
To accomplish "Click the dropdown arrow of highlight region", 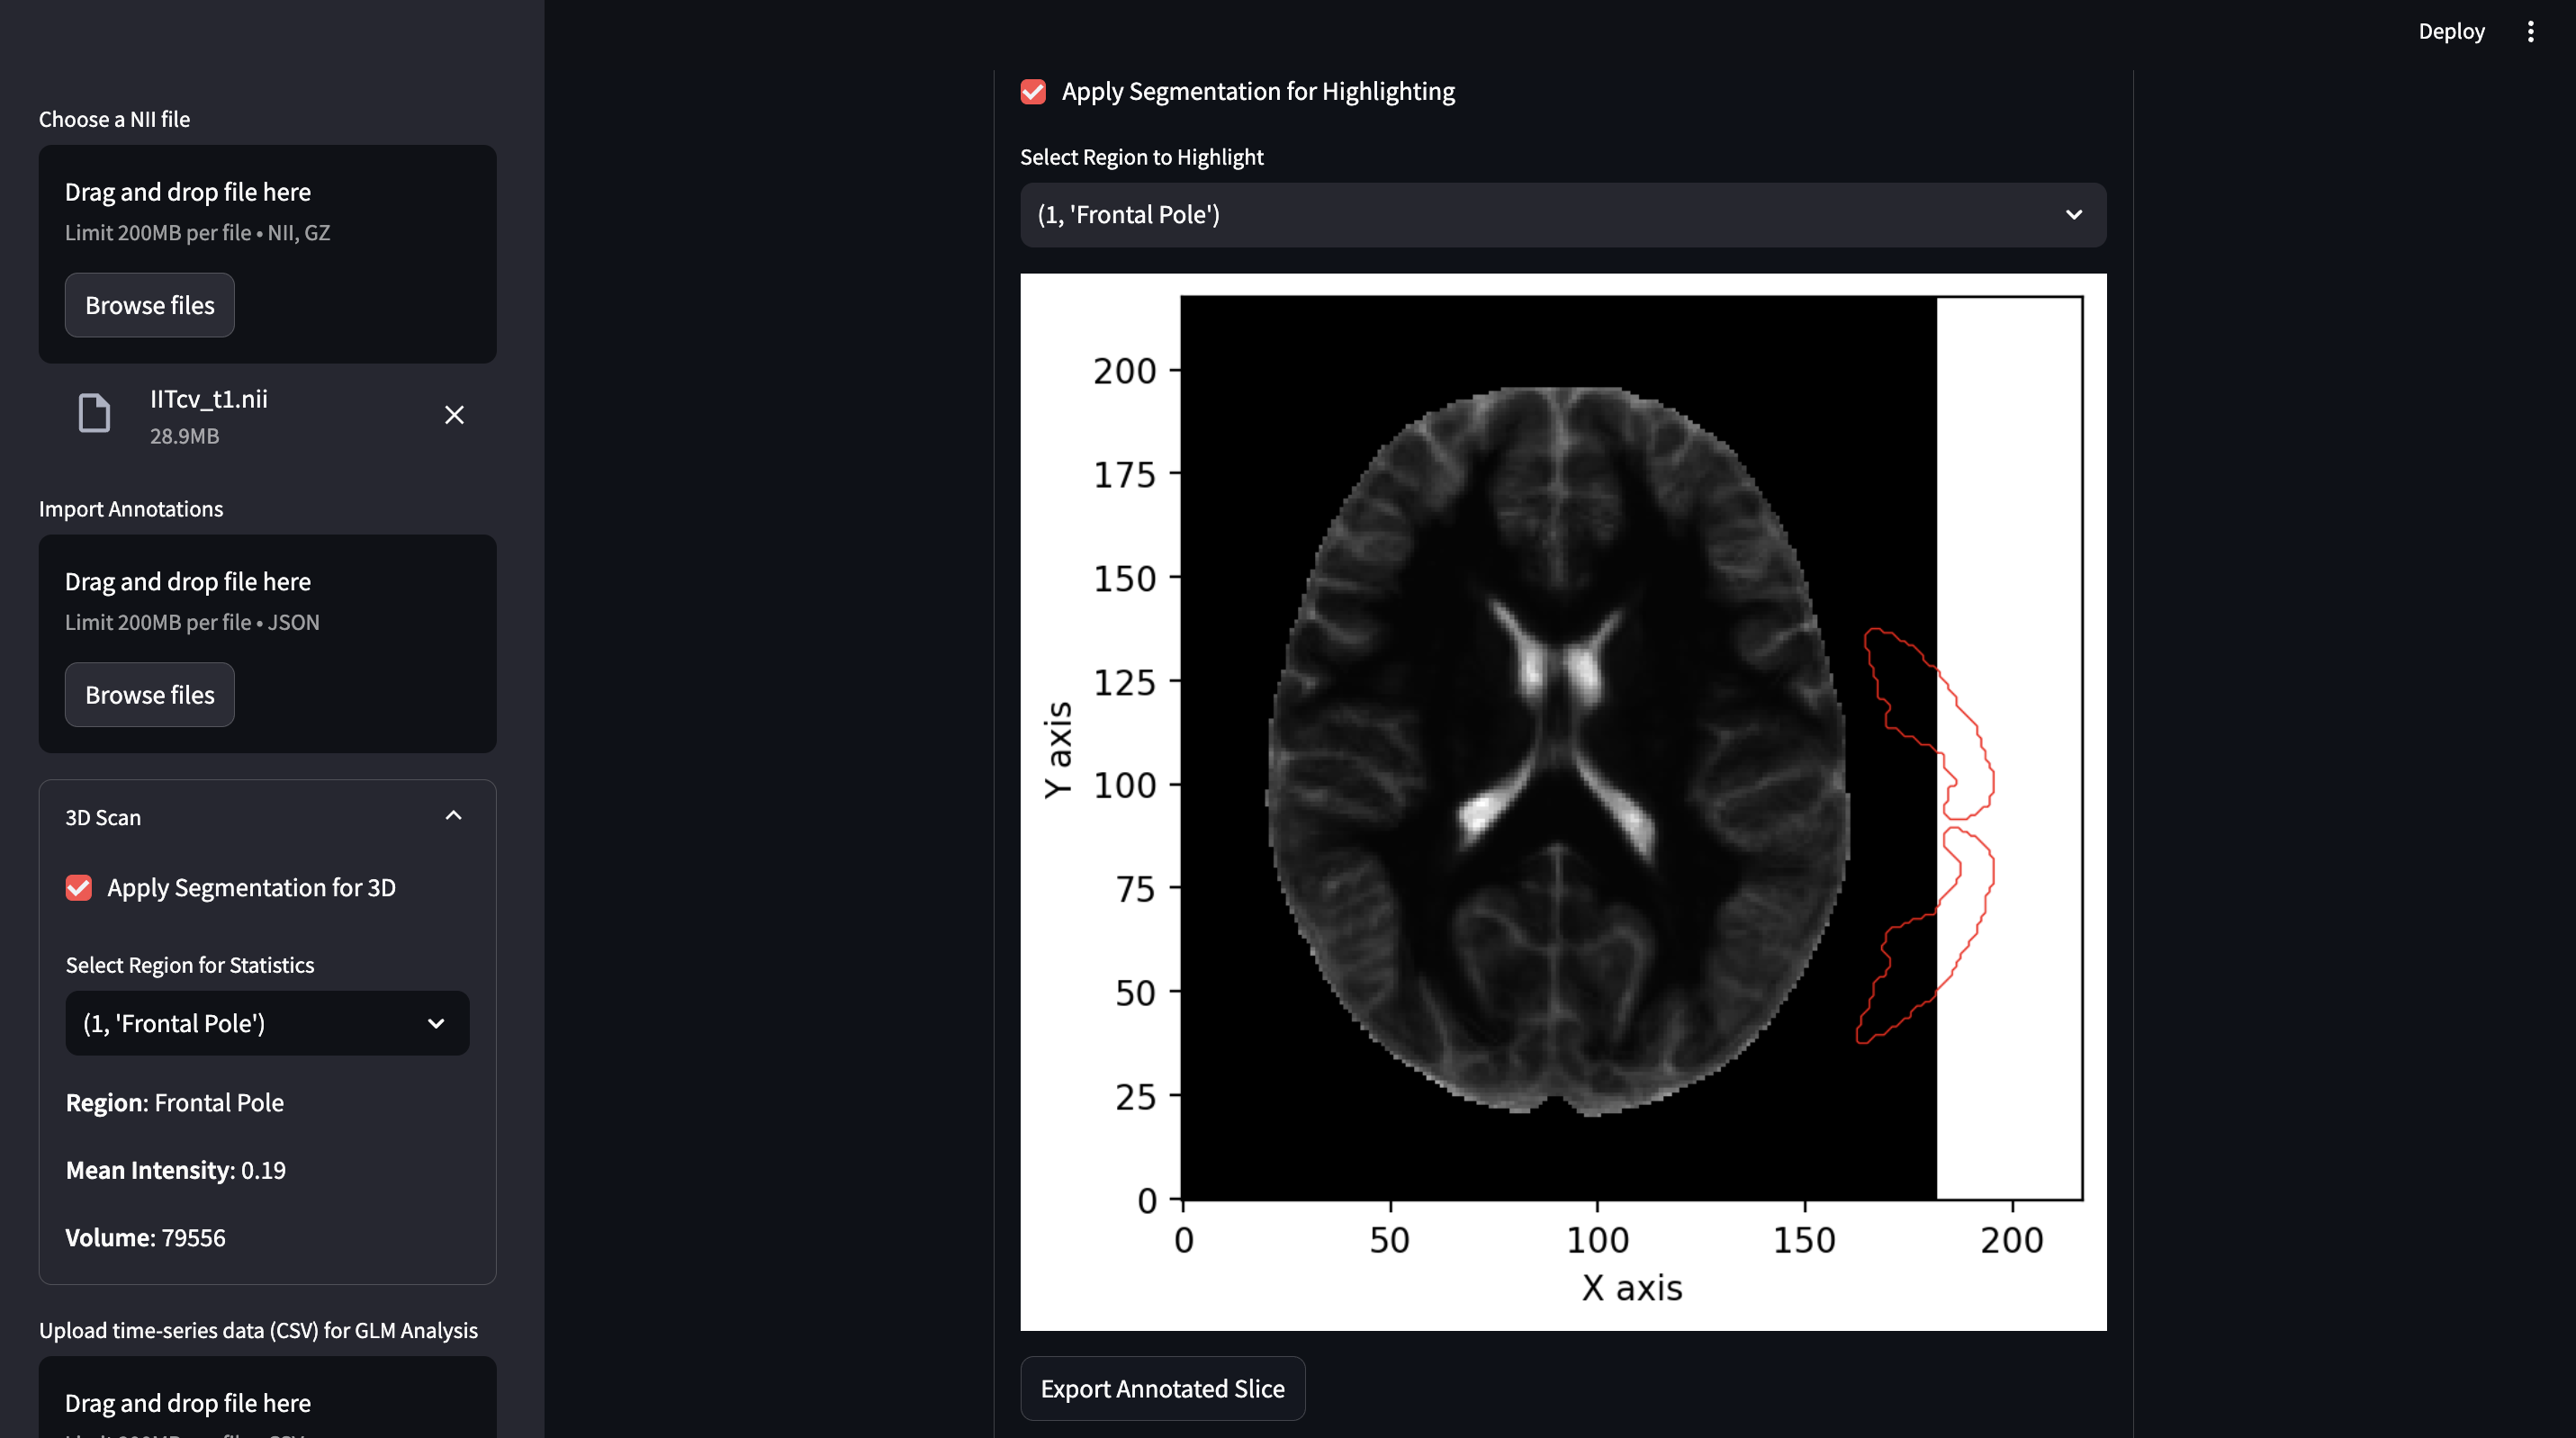I will [x=2073, y=215].
